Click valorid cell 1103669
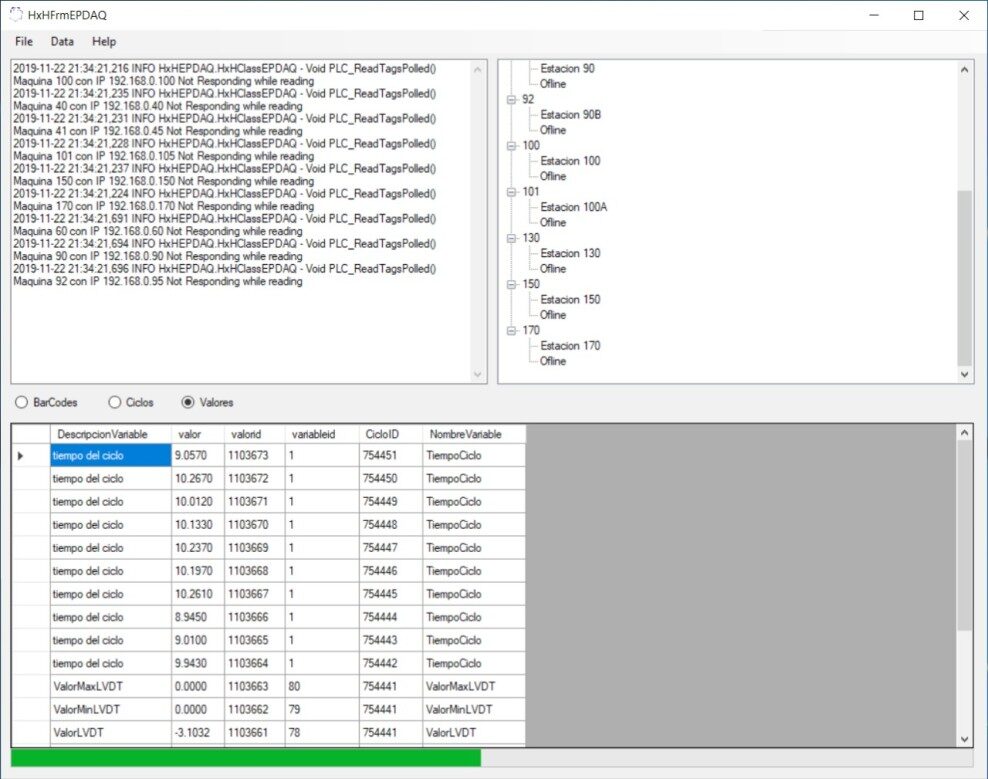The width and height of the screenshot is (988, 779). (x=255, y=548)
